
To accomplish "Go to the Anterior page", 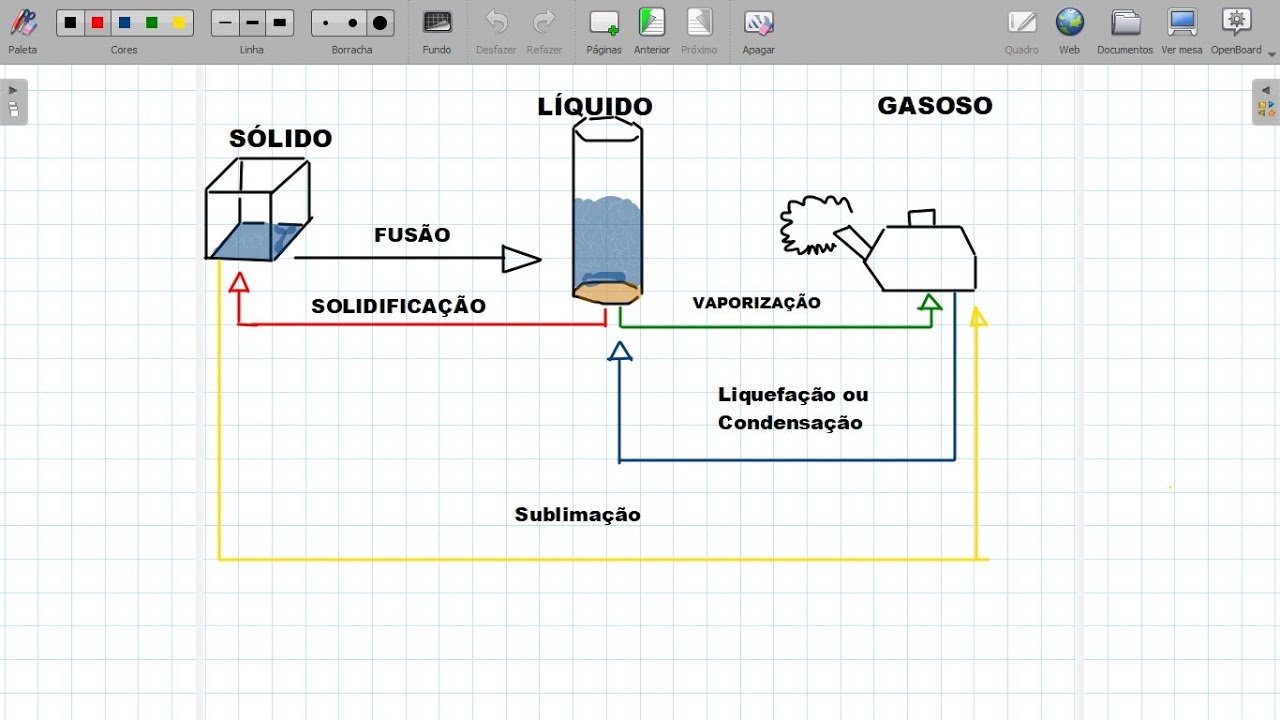I will 652,29.
